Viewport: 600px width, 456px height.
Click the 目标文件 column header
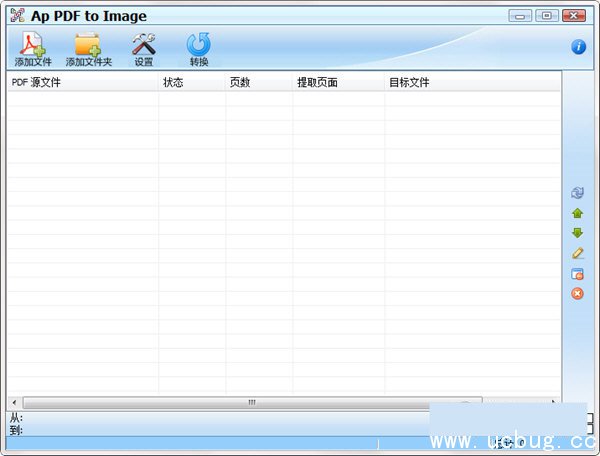472,82
